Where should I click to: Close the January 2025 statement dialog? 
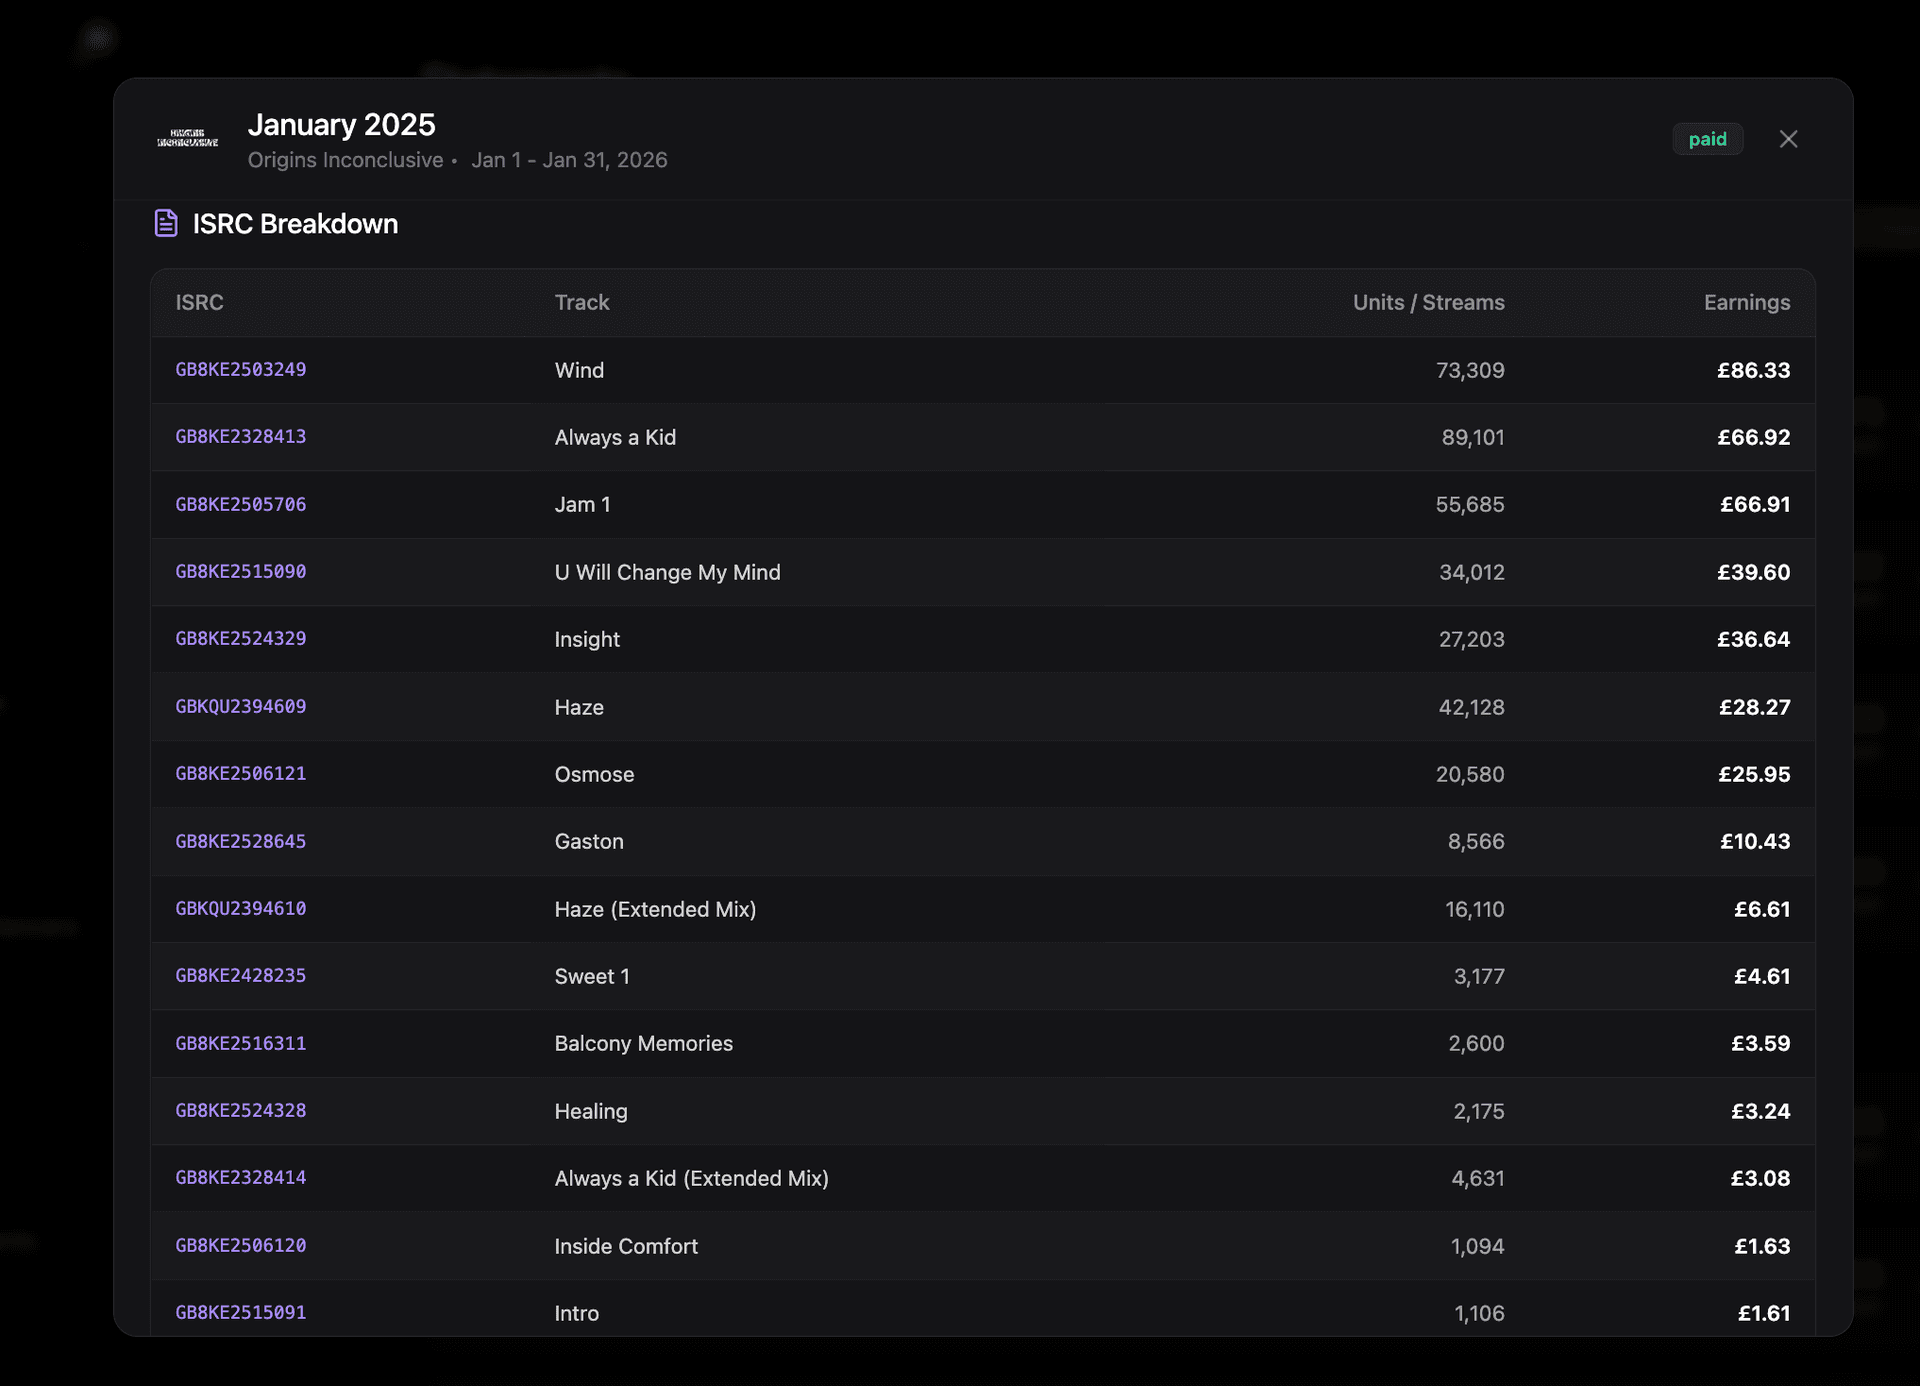click(x=1788, y=139)
